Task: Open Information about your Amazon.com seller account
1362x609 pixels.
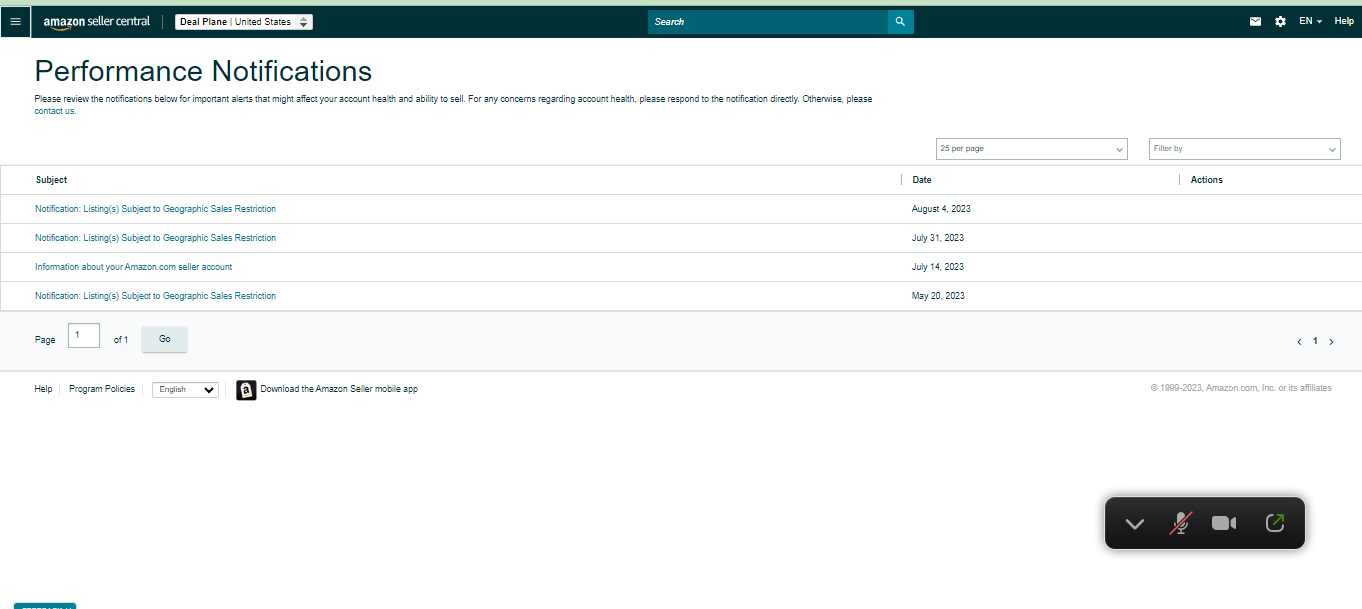Action: 133,267
